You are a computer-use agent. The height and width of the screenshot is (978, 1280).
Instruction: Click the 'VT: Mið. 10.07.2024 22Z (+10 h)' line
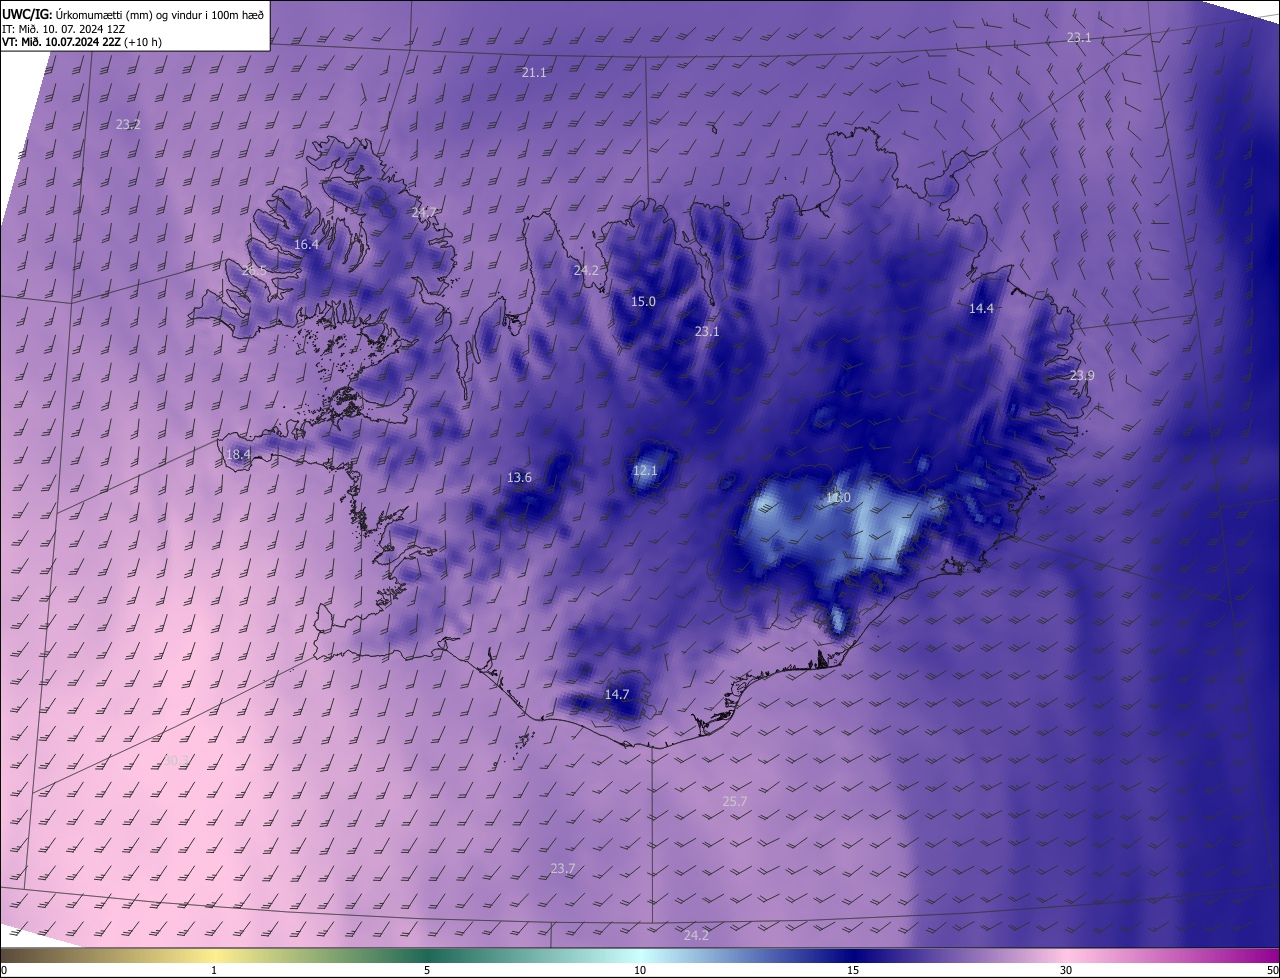[82, 42]
